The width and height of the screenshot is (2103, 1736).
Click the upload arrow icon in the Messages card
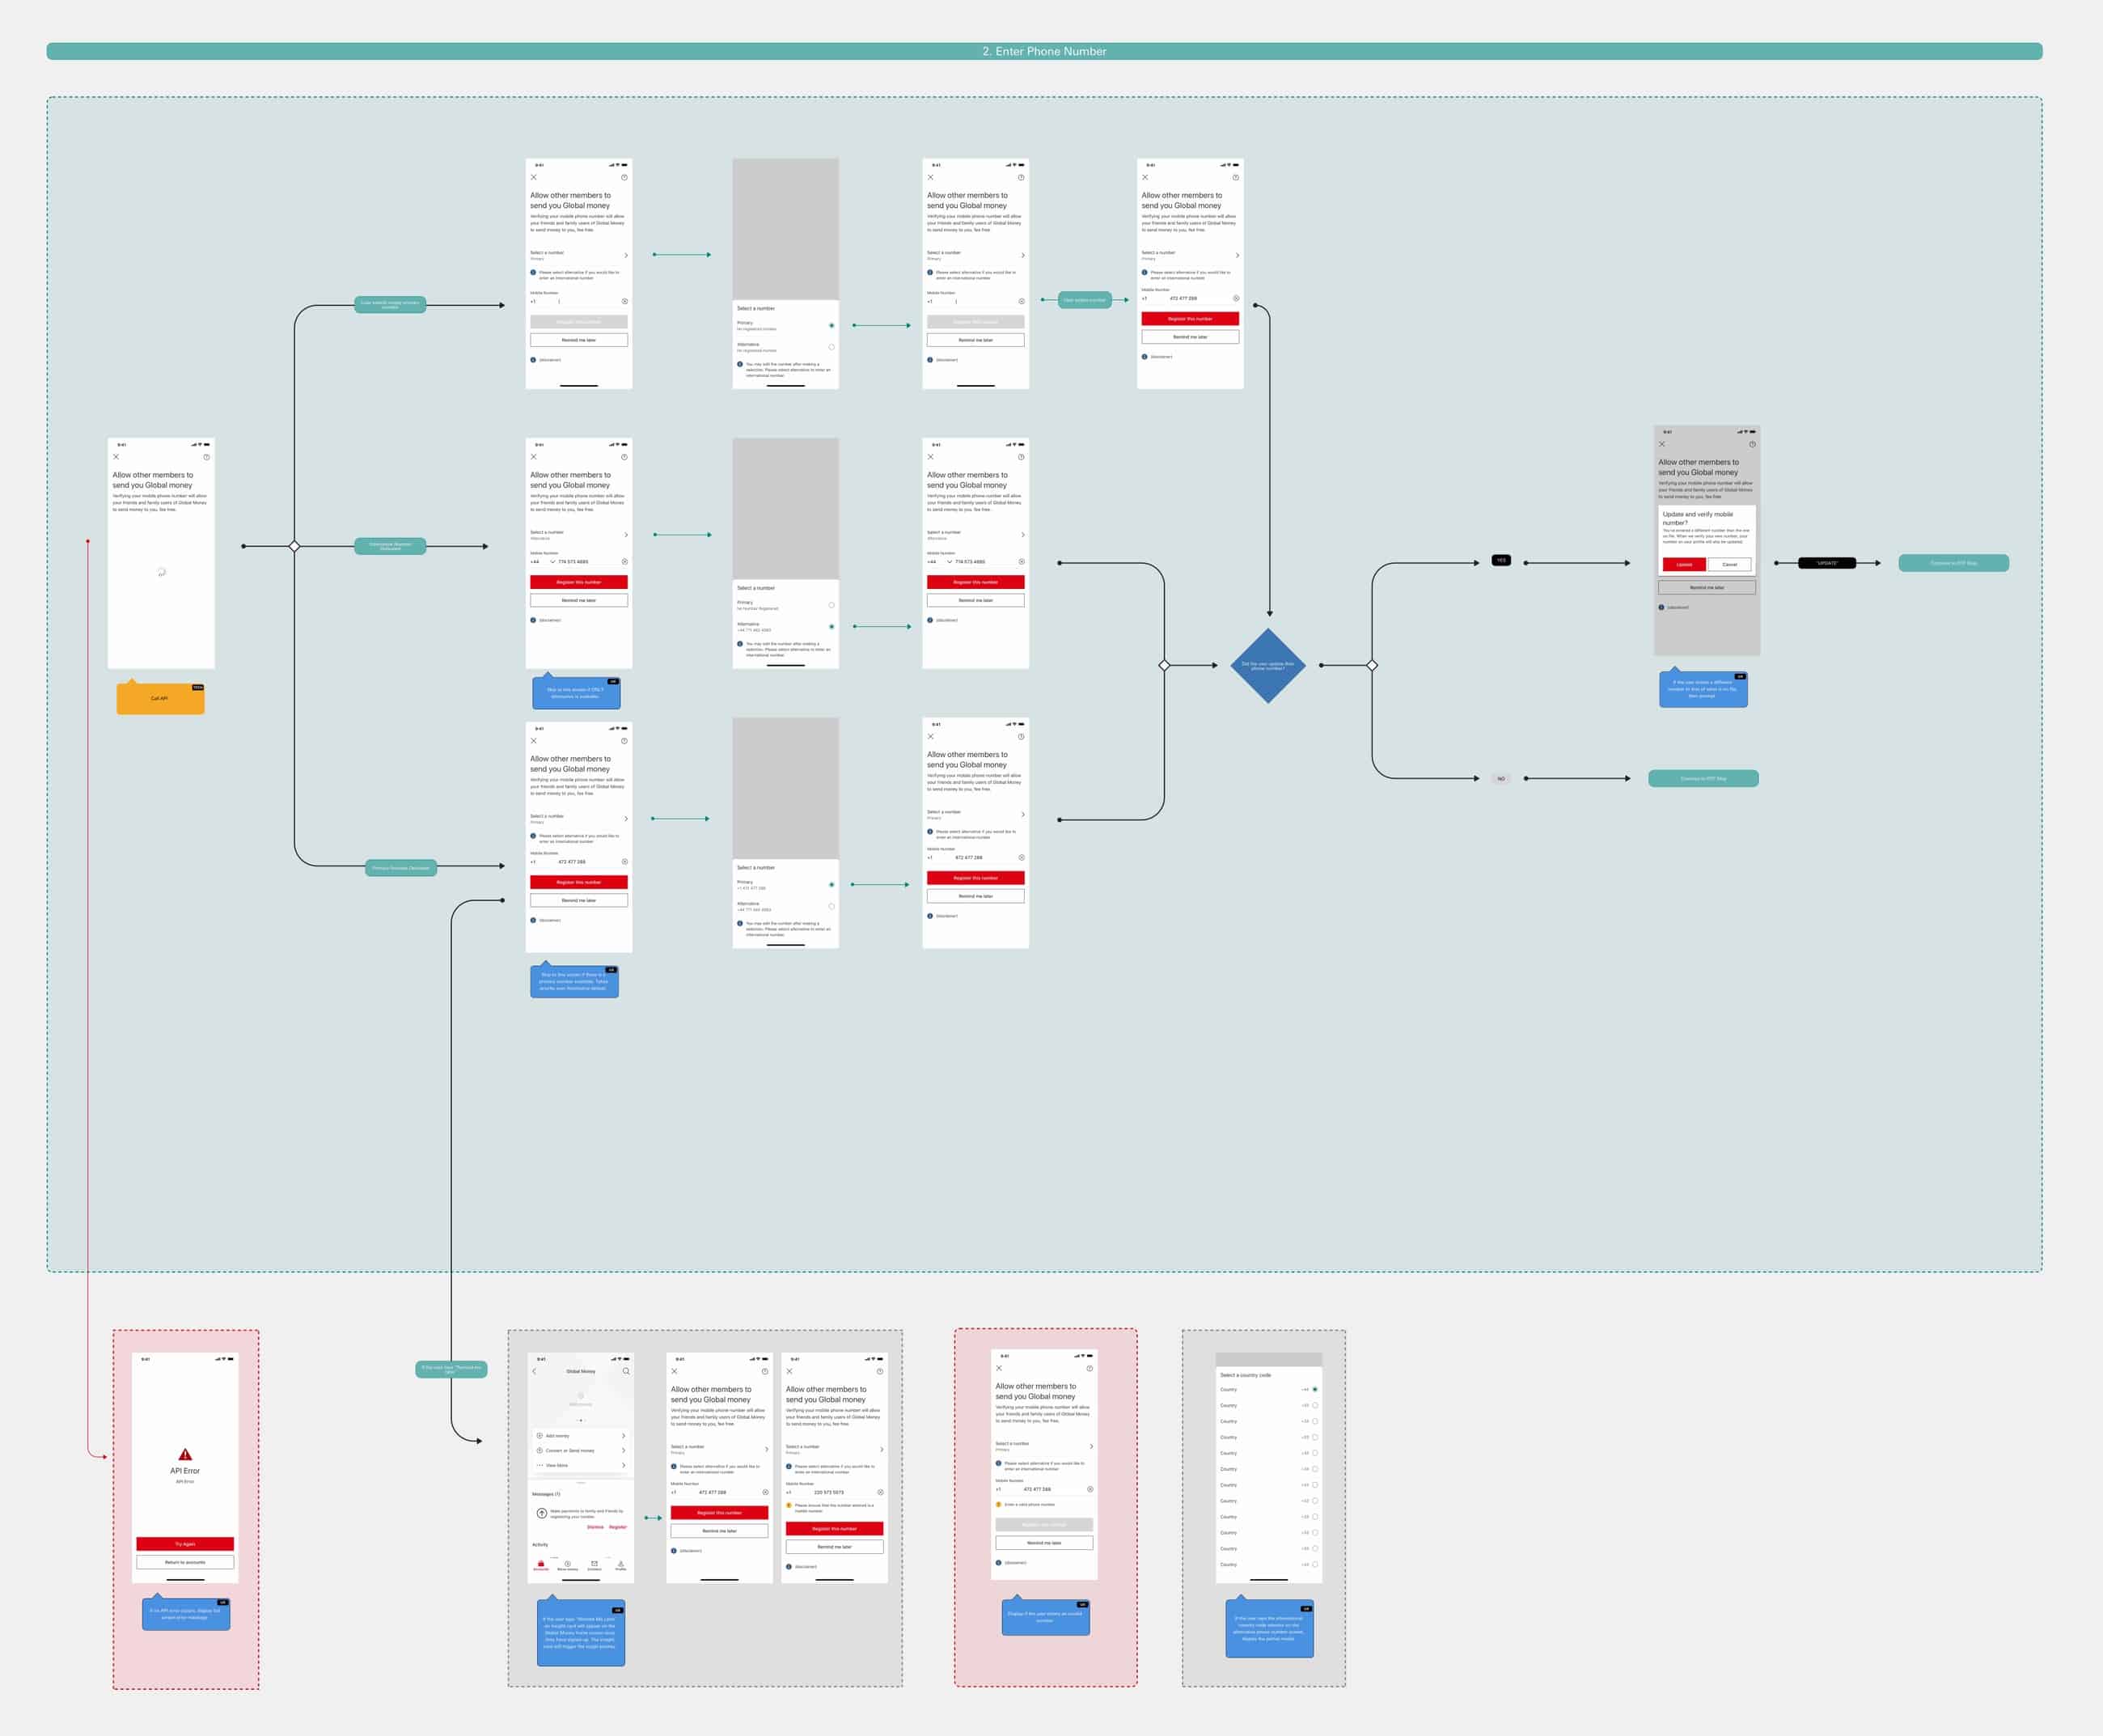542,1513
